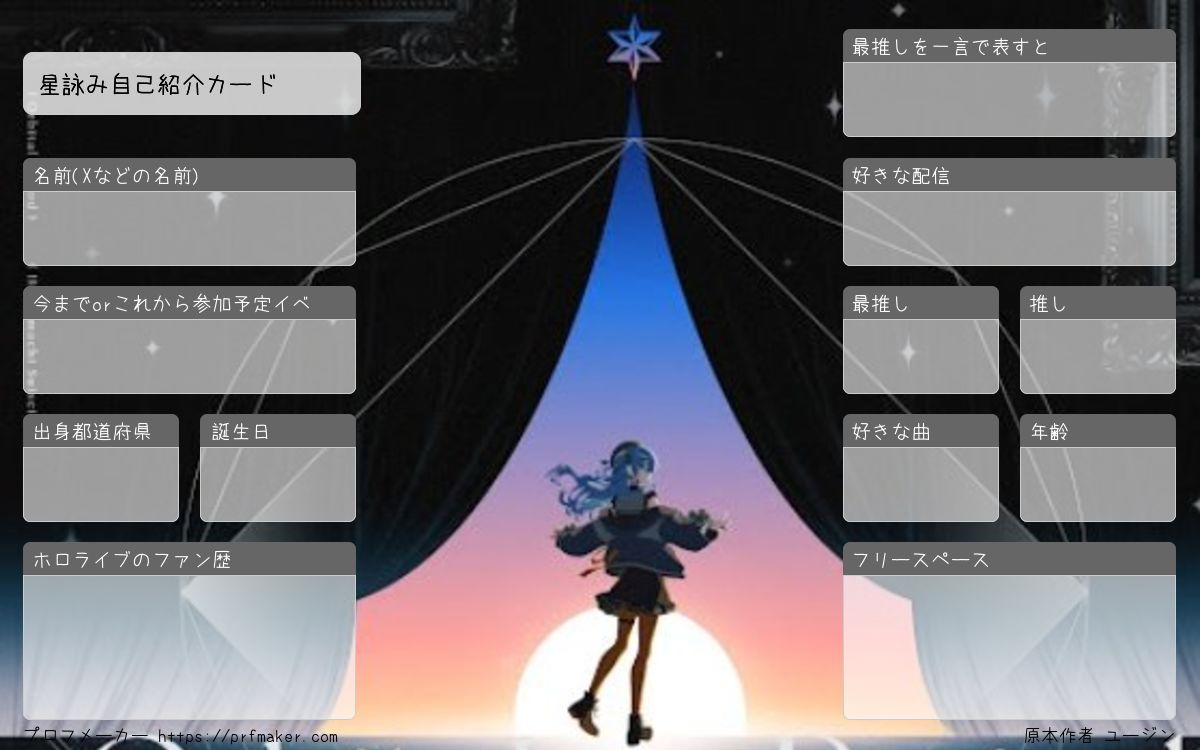Click the 今までorこれから参加予定イベ input box
Viewport: 1200px width, 750px height.
[x=189, y=356]
